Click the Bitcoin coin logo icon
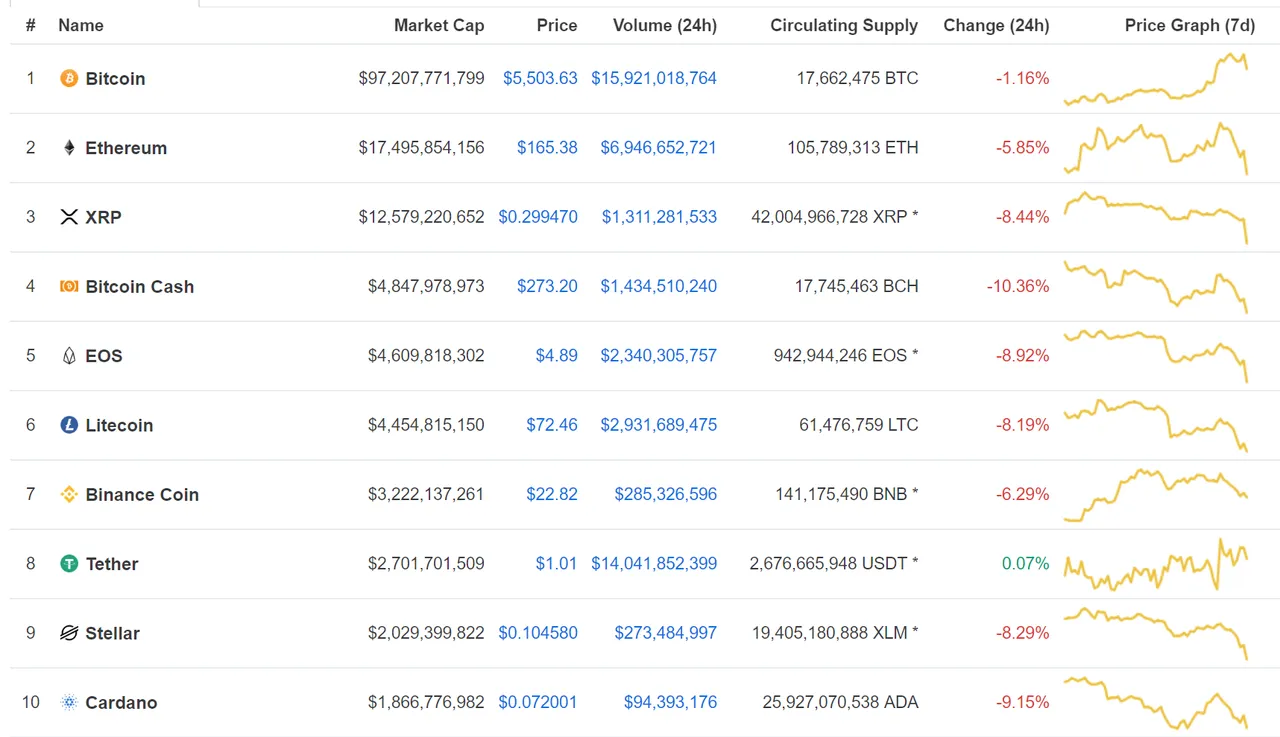 click(x=69, y=78)
